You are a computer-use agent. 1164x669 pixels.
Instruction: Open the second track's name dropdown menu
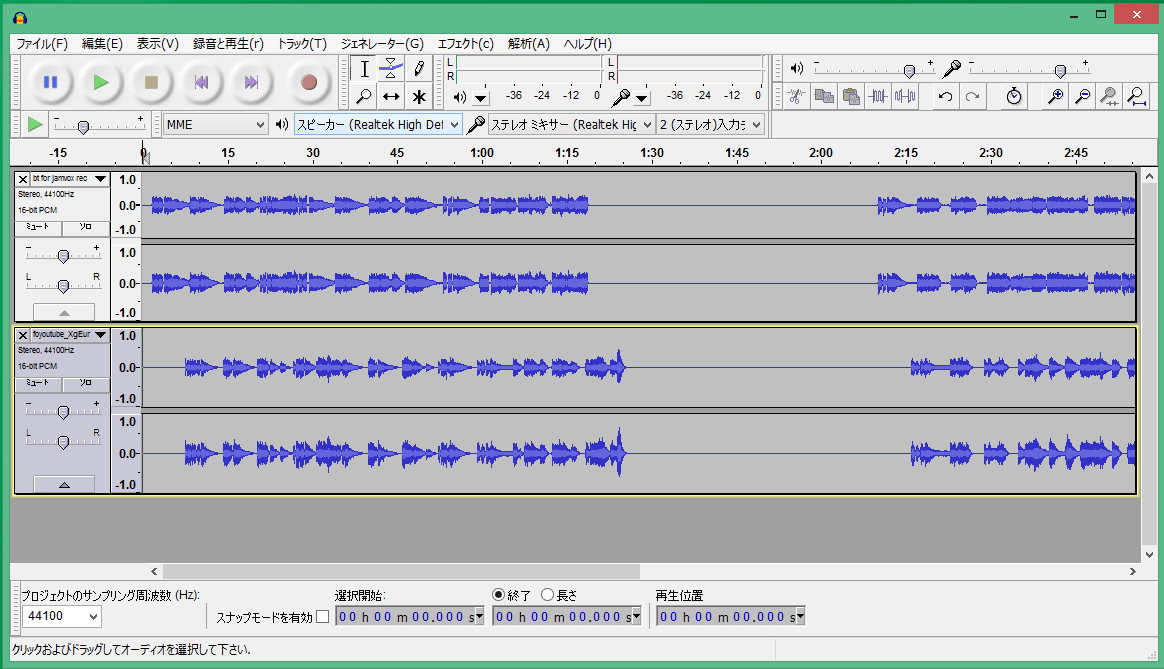click(100, 335)
